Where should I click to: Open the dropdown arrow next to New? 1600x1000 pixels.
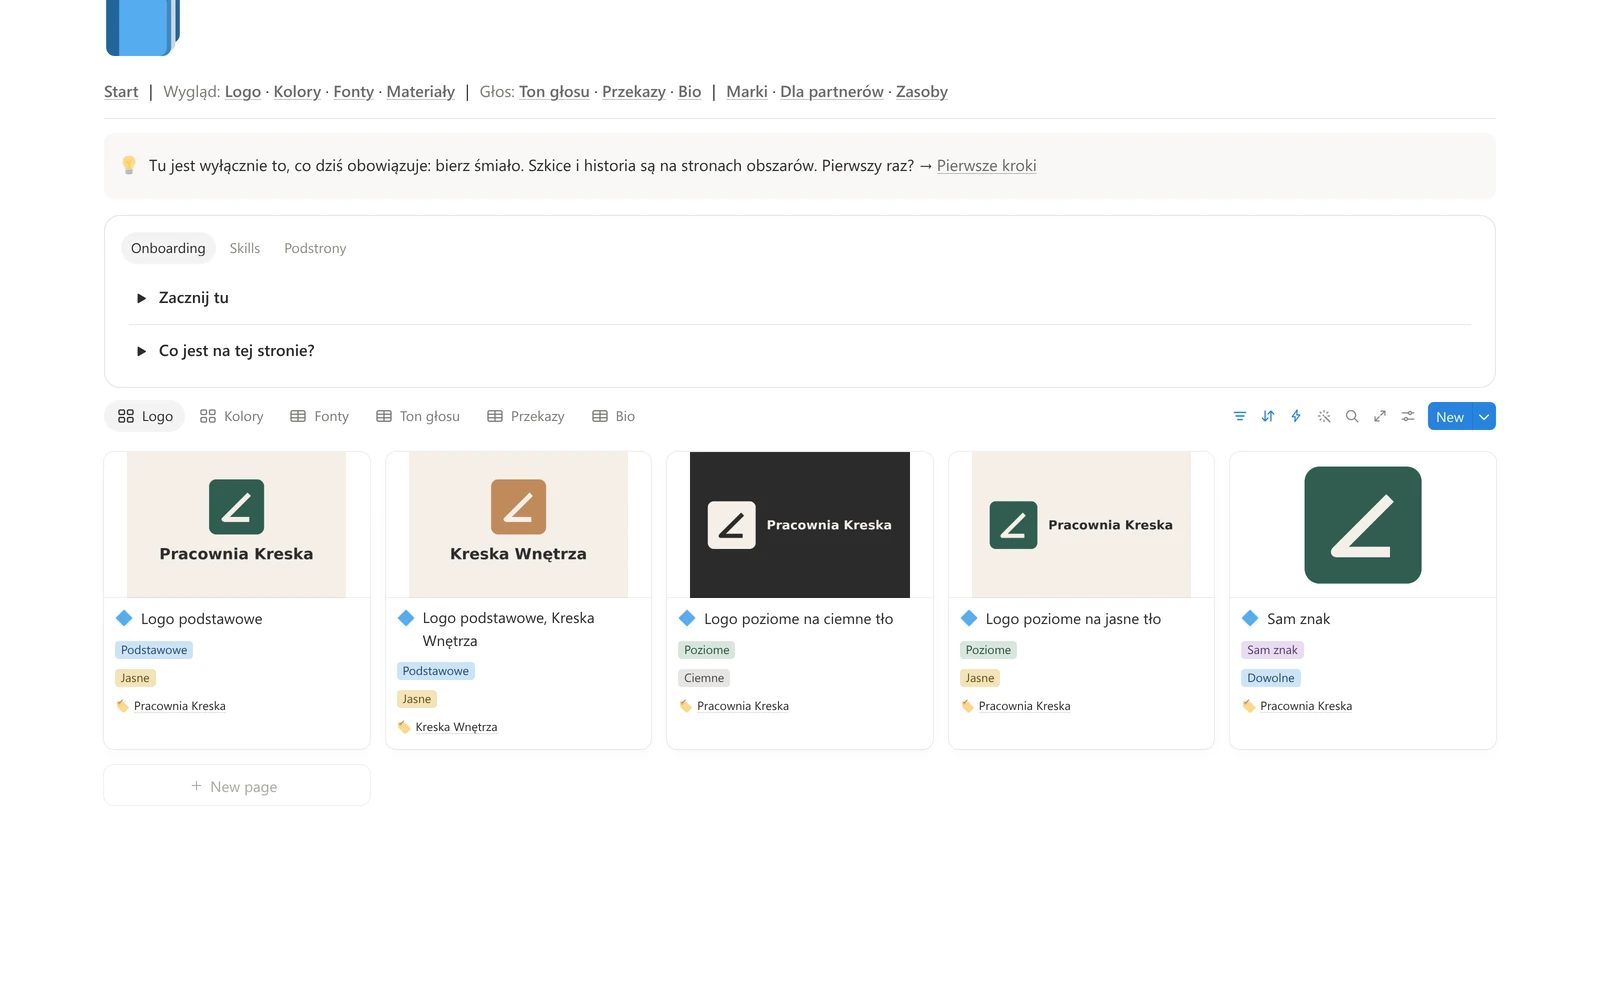pyautogui.click(x=1484, y=417)
